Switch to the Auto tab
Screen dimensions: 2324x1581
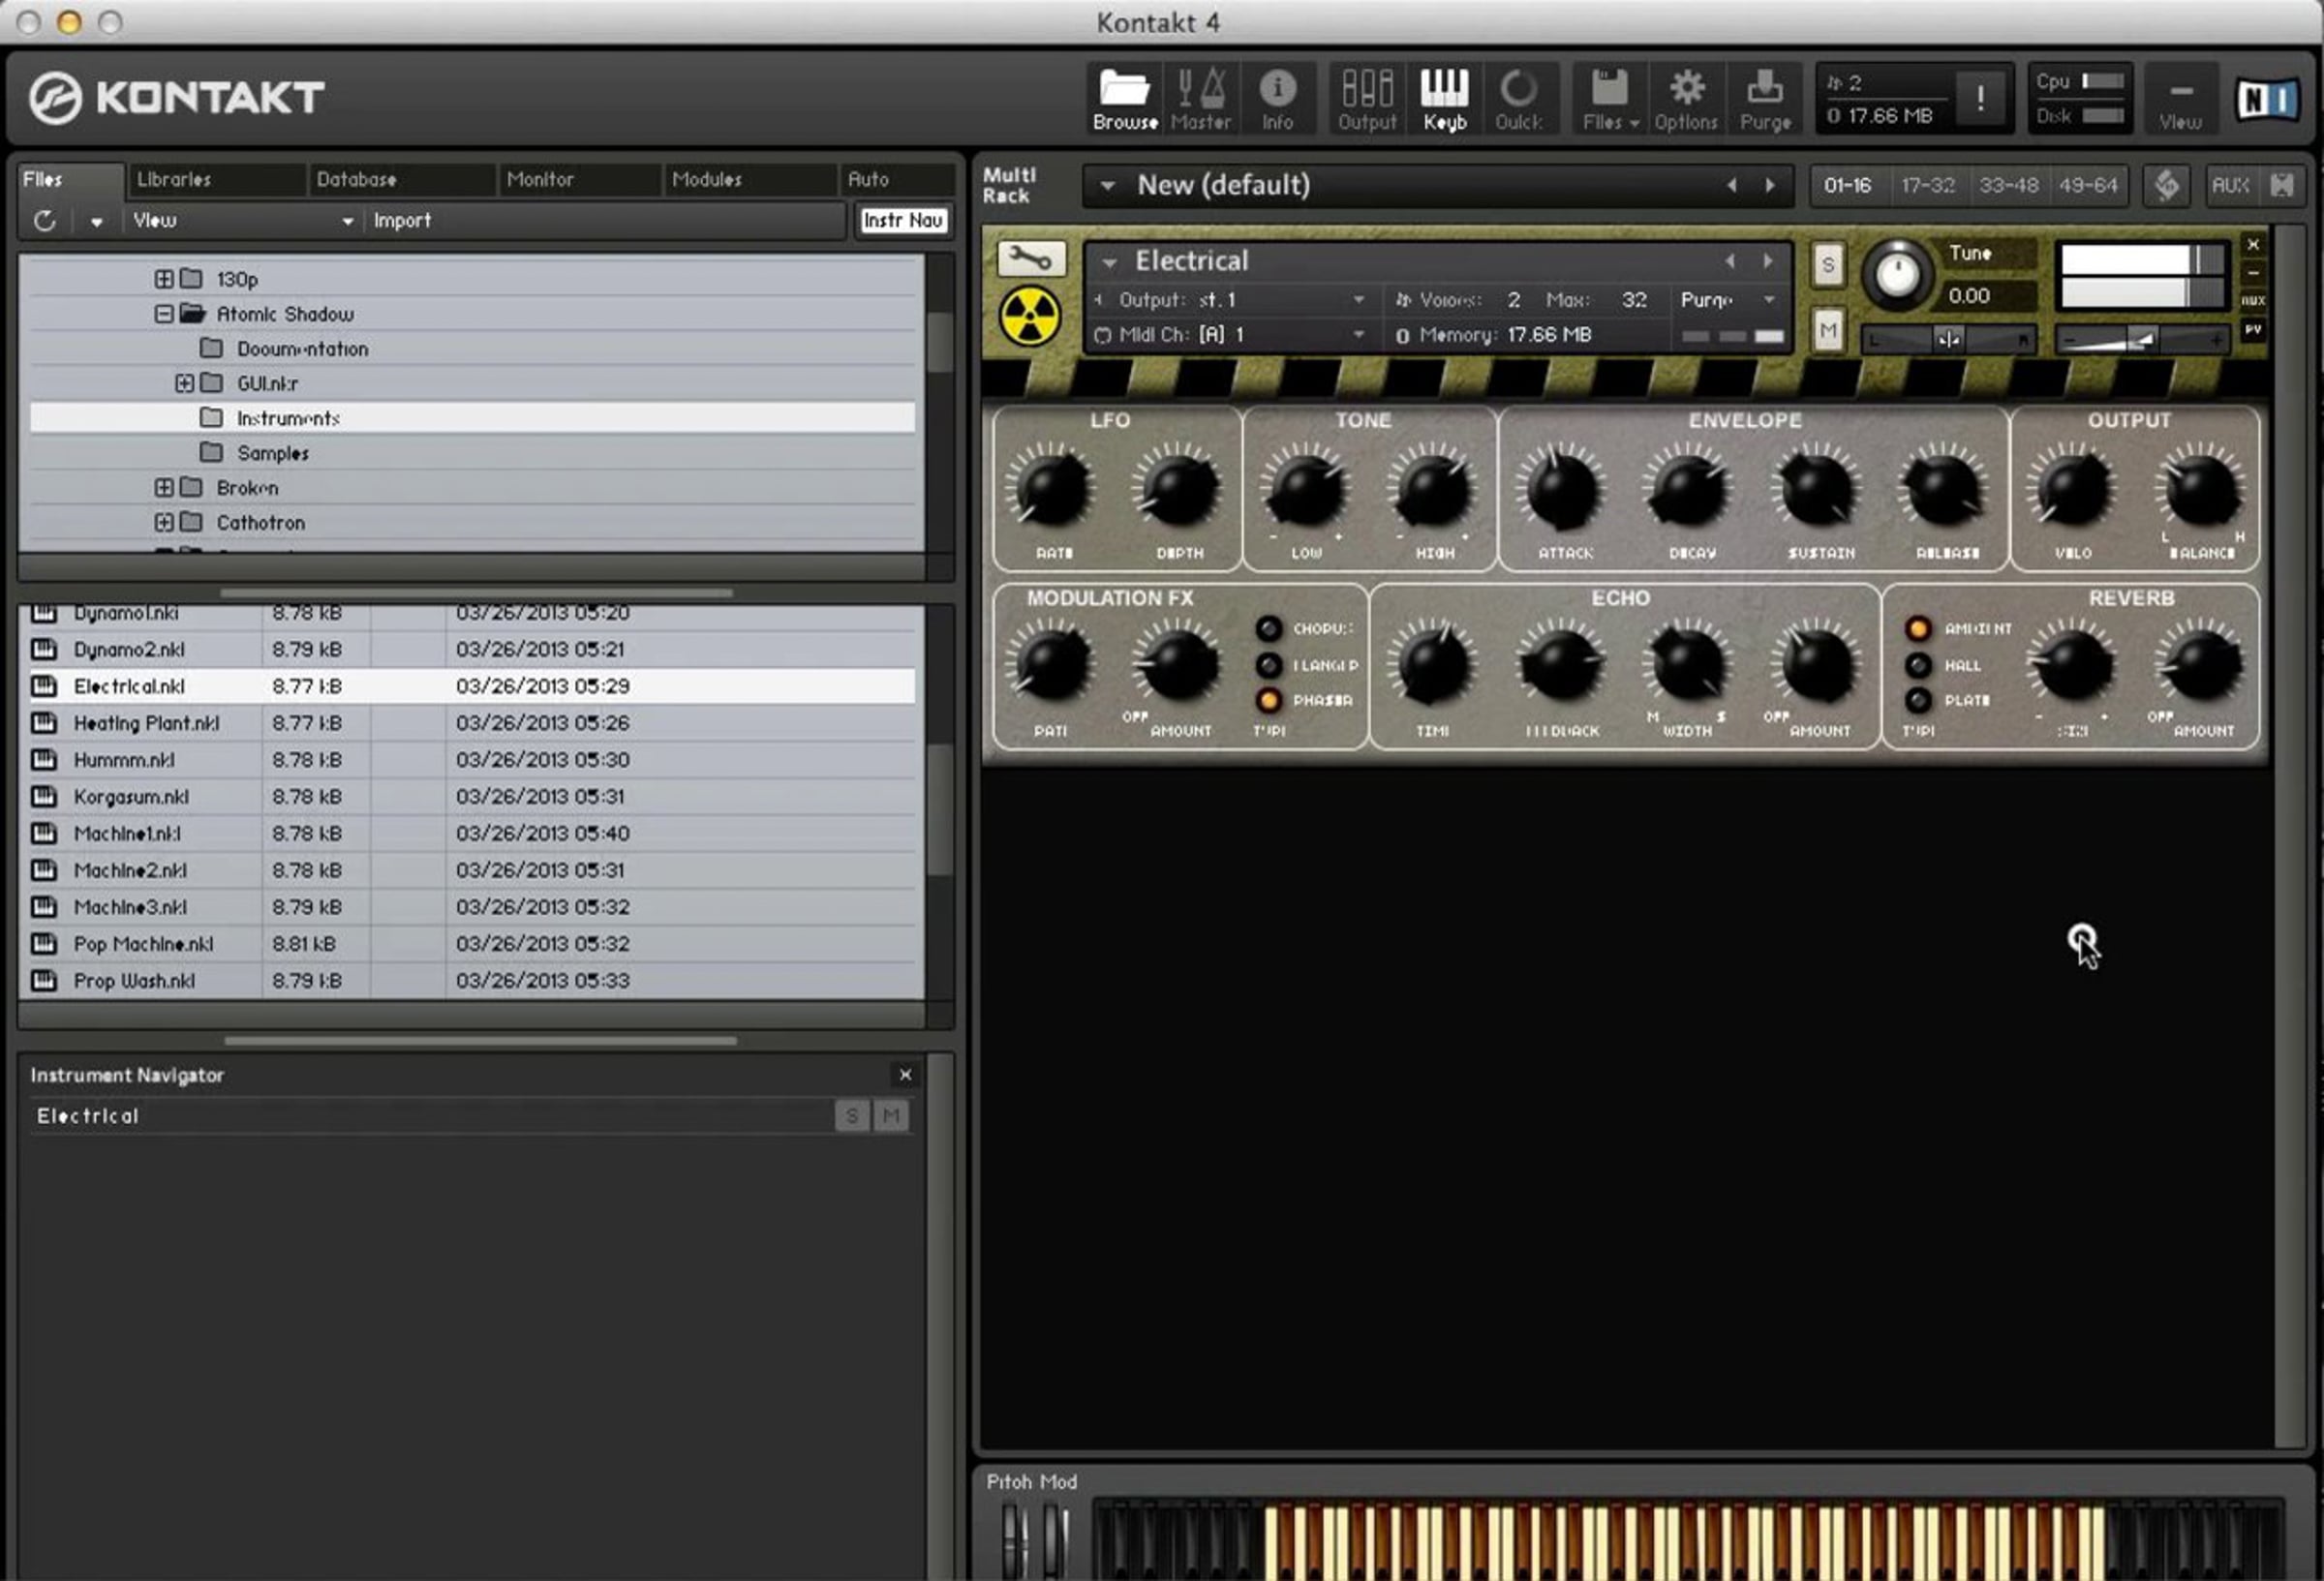(x=895, y=180)
